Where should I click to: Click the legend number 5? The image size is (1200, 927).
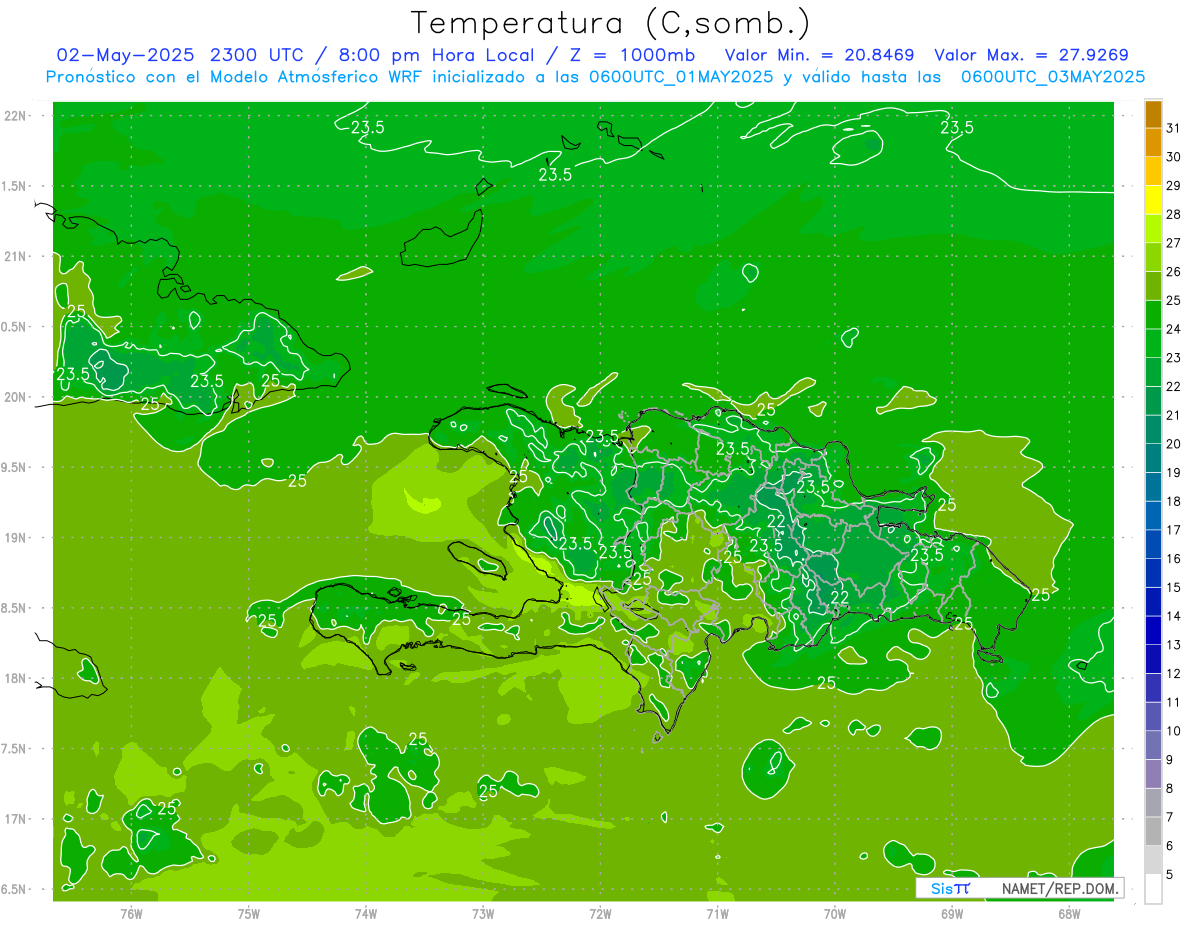point(1170,874)
